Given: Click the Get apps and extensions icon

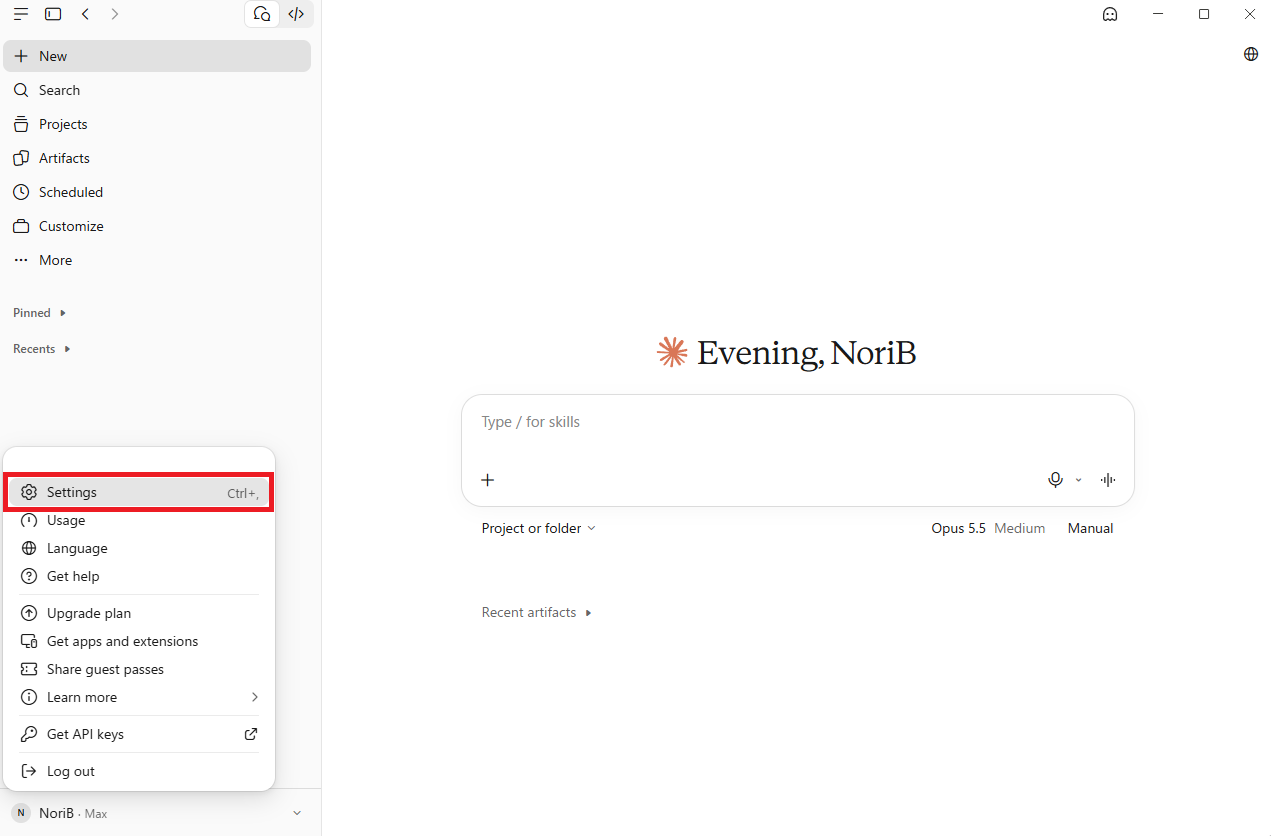Looking at the screenshot, I should pos(29,641).
